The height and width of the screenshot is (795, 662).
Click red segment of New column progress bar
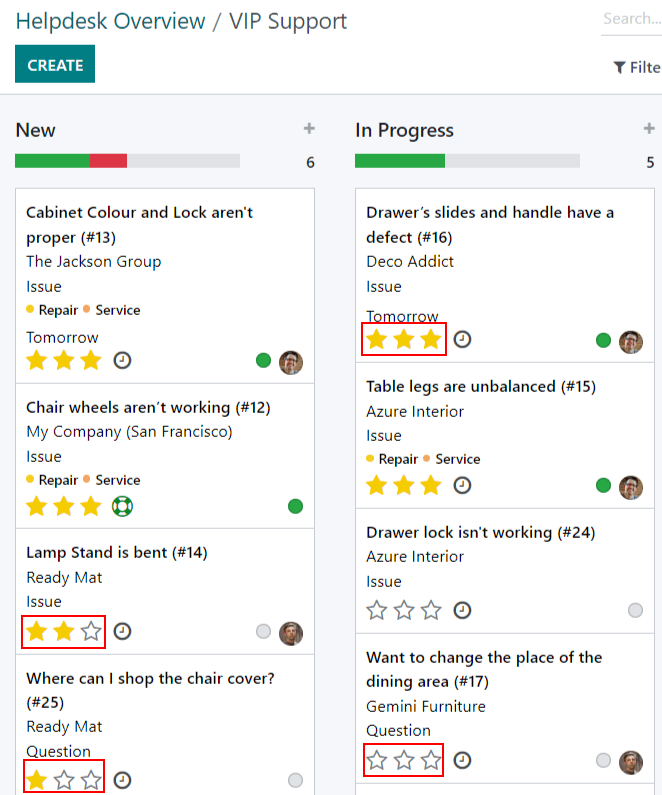pos(108,161)
